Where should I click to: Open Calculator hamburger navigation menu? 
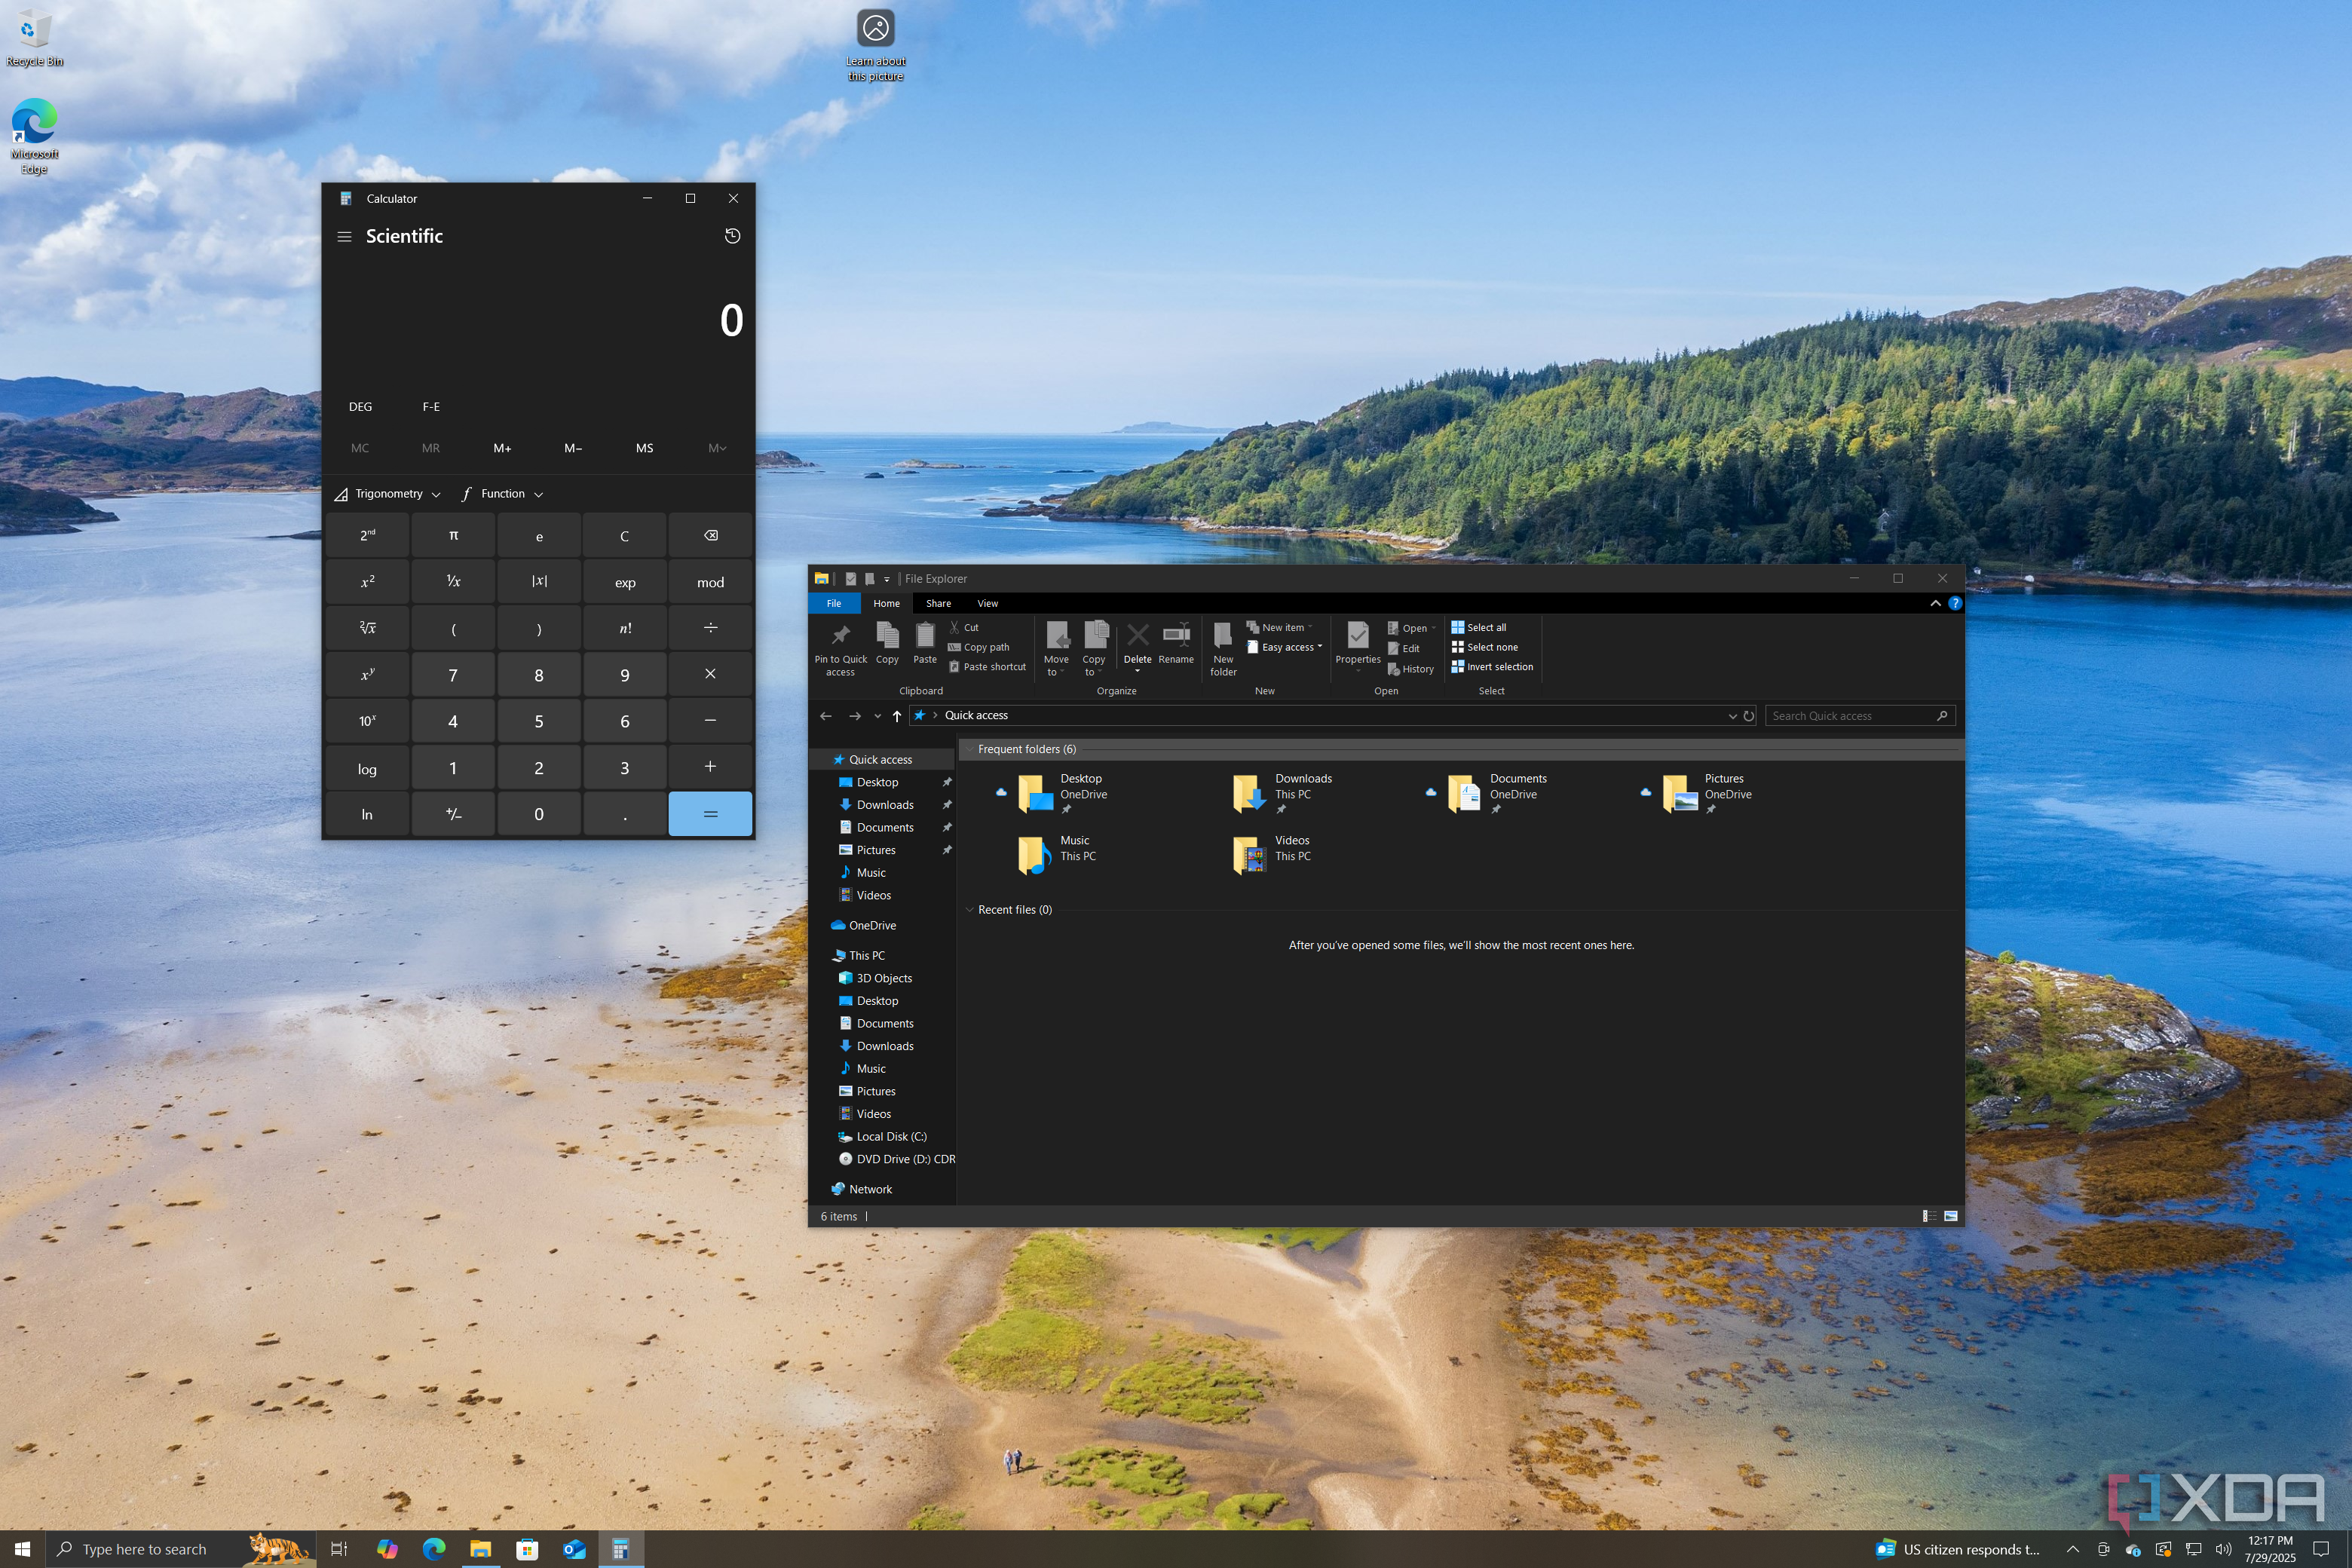344,237
